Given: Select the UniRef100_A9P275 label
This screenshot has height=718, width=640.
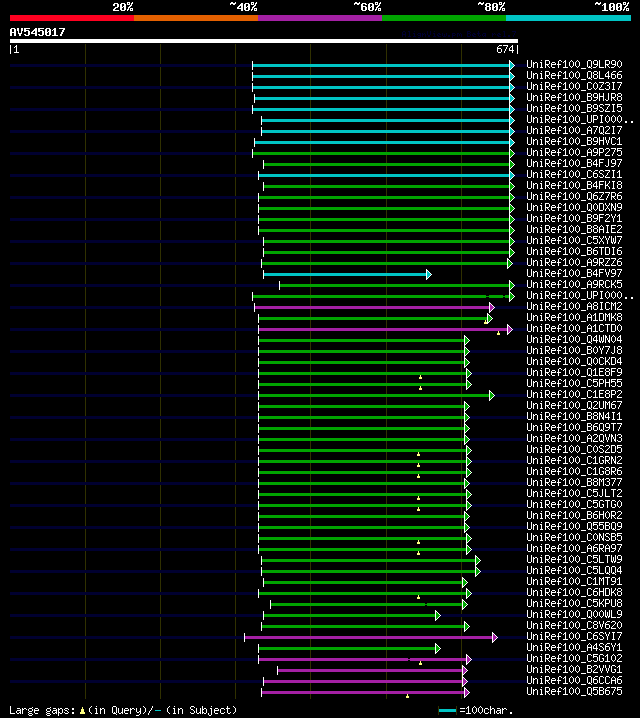Looking at the screenshot, I should (x=574, y=152).
